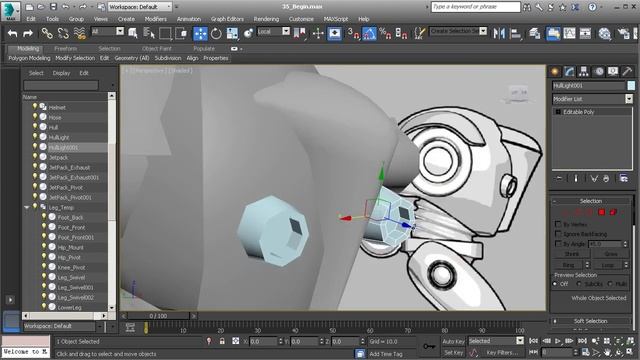Enable the By Angle checkbox
Screen dimensions: 640x360
click(558, 244)
